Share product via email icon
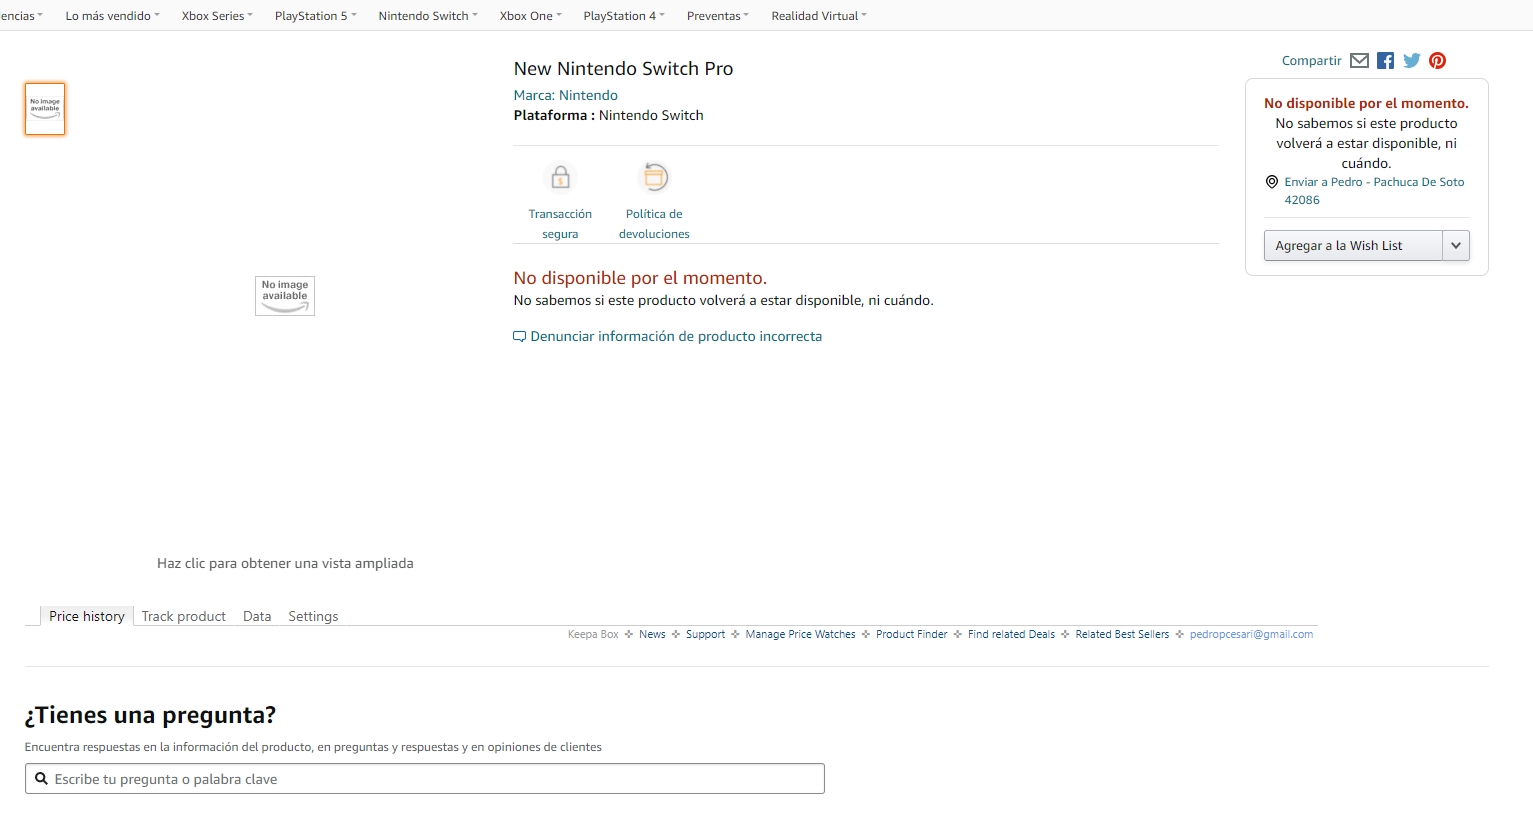Image resolution: width=1533 pixels, height=817 pixels. point(1359,61)
